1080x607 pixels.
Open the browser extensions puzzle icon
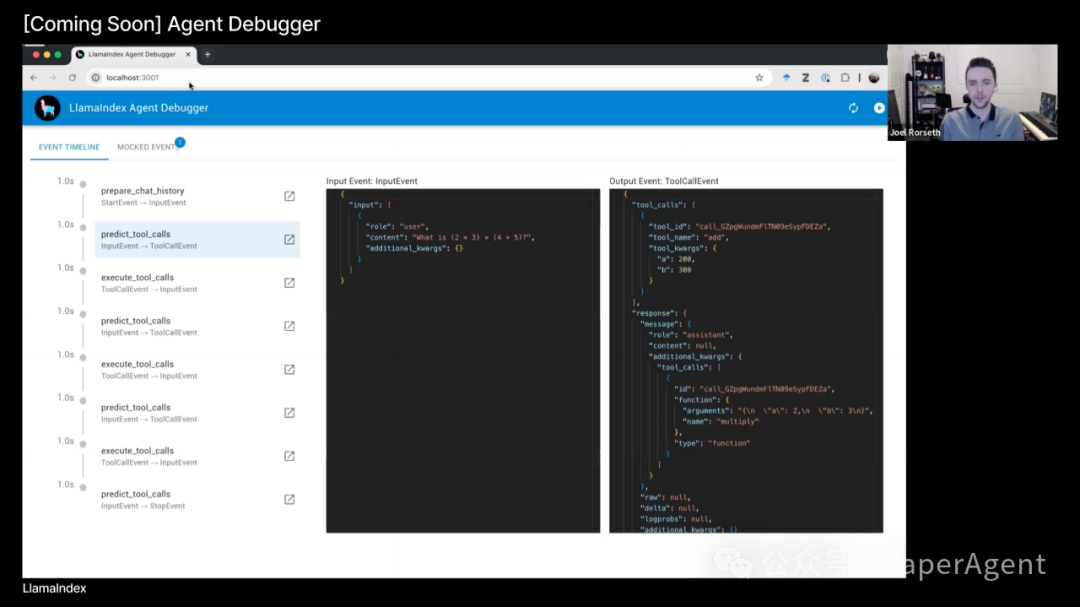coord(845,78)
